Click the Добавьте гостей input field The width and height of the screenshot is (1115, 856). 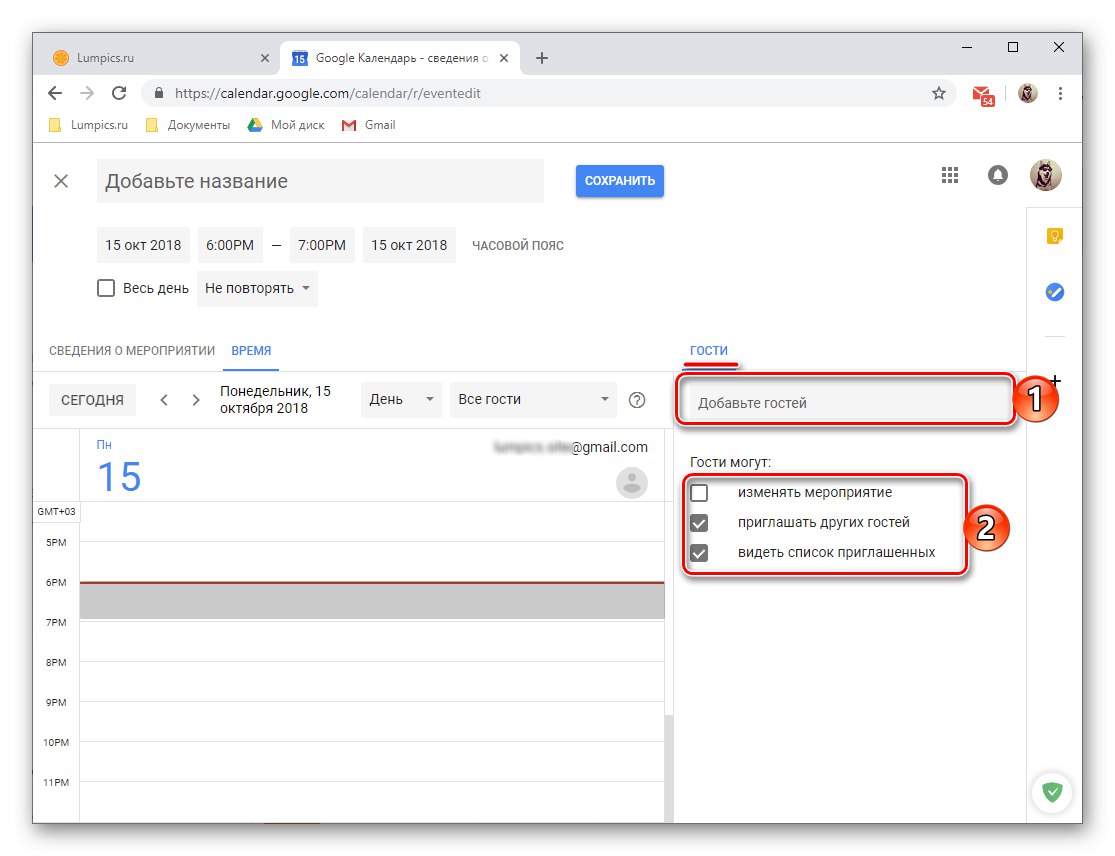click(845, 399)
